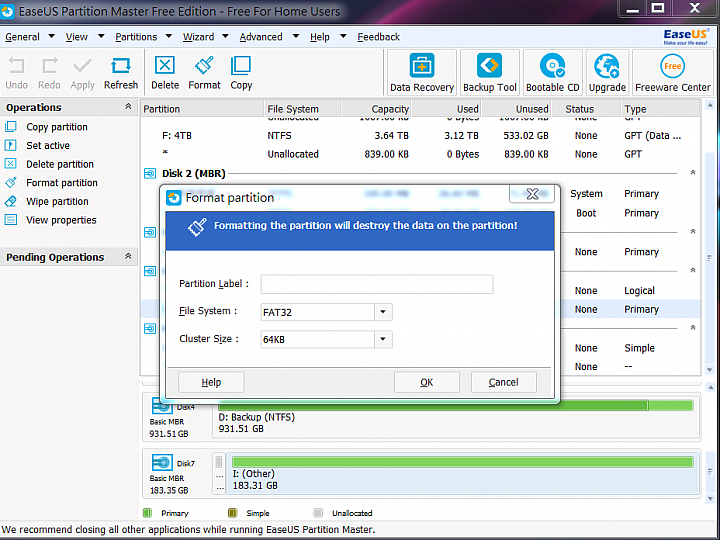Sort by the File System column header
This screenshot has width=720, height=540.
tap(302, 109)
